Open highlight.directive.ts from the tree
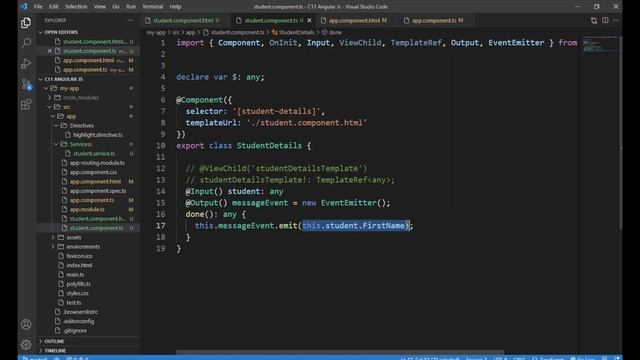640x360 pixels. click(x=98, y=135)
